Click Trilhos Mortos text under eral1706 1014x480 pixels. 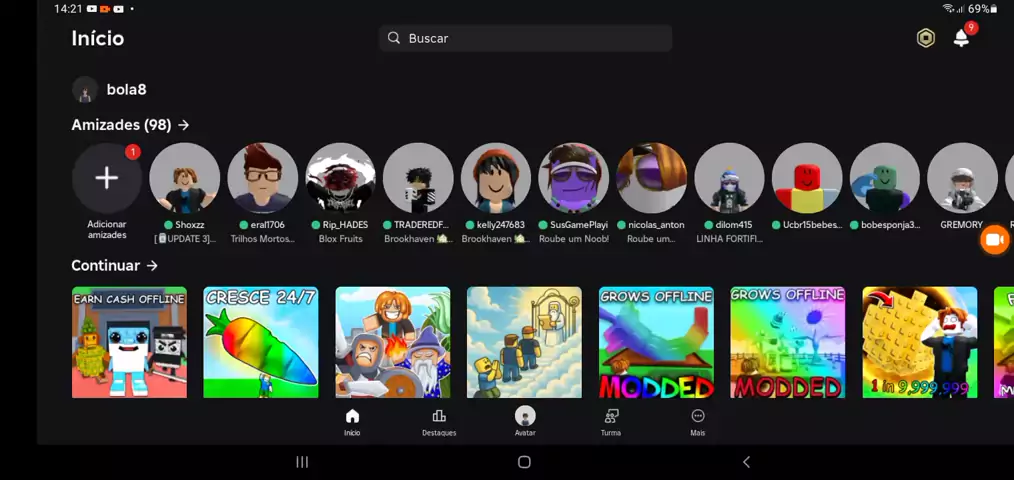point(263,239)
